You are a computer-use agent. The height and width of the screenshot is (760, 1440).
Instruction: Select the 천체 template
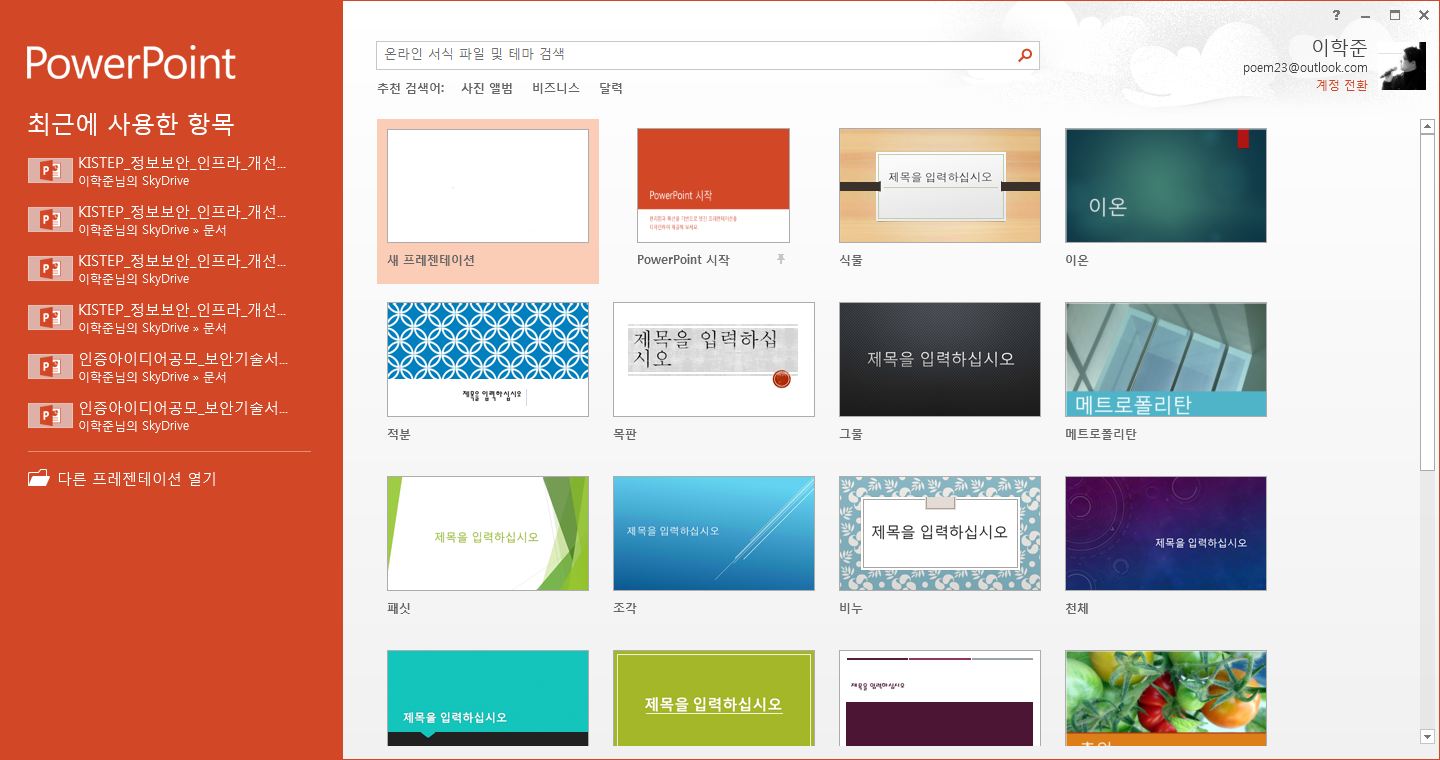coord(1166,533)
